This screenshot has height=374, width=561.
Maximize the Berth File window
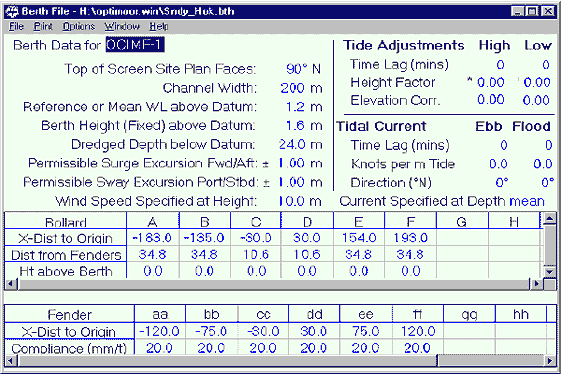click(532, 11)
